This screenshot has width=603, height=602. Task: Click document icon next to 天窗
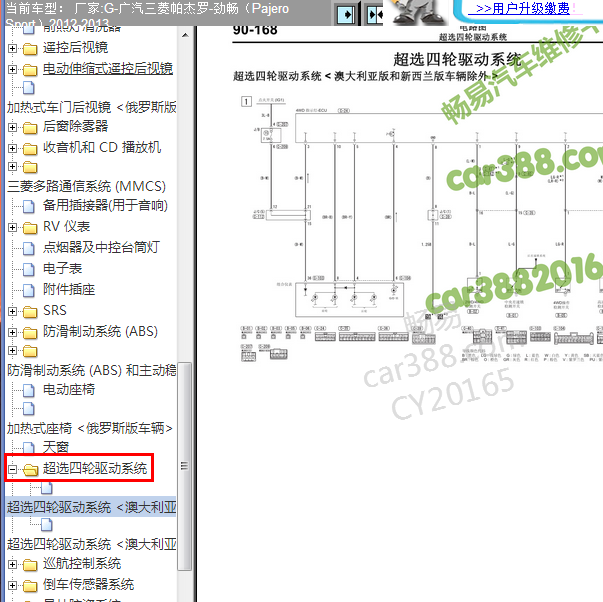[29, 447]
